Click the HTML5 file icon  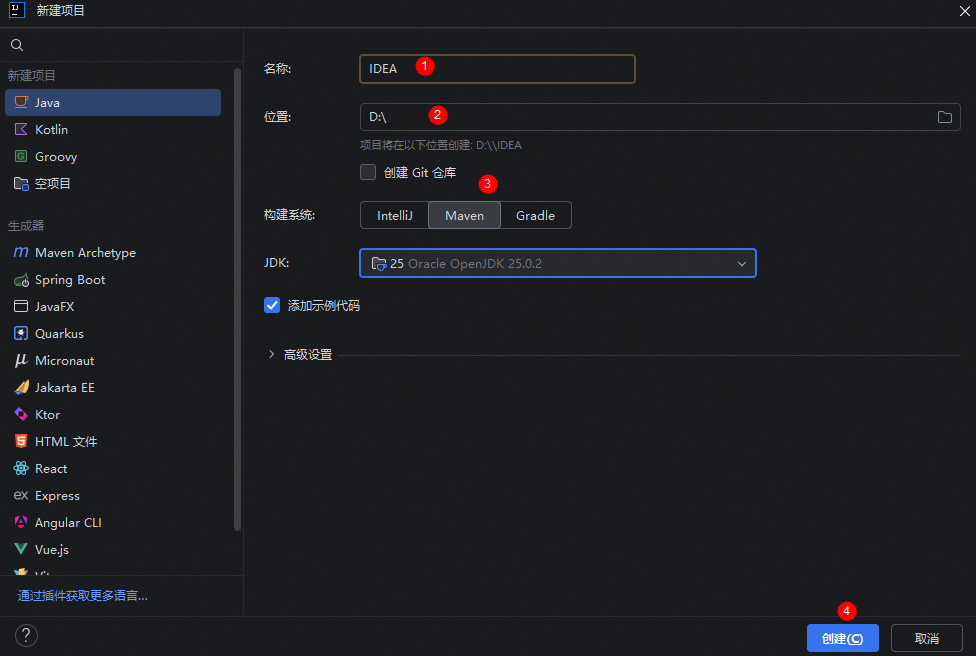coord(21,441)
